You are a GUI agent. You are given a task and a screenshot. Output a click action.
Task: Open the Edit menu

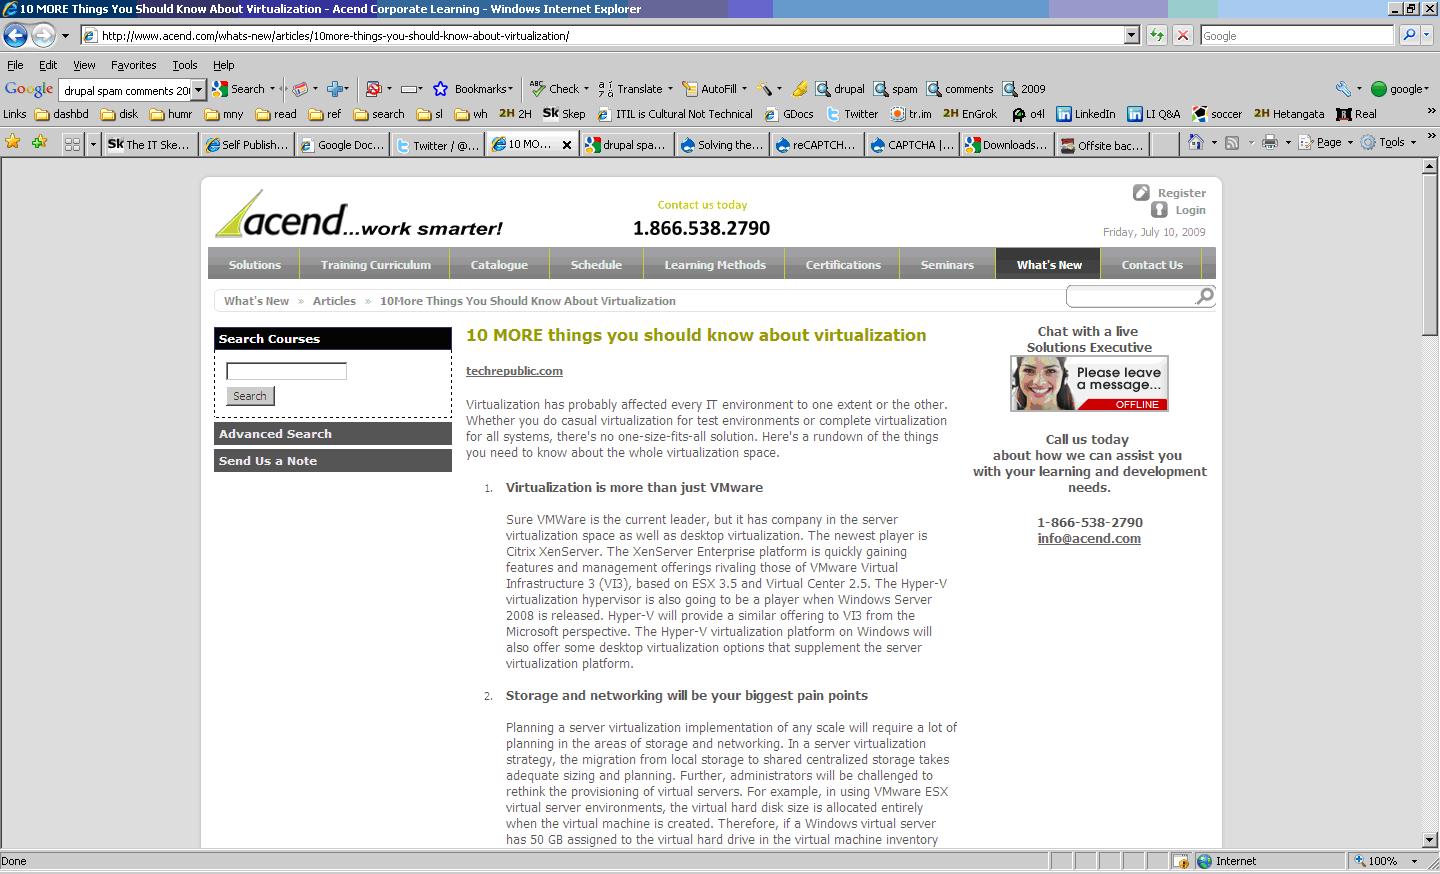pyautogui.click(x=48, y=65)
